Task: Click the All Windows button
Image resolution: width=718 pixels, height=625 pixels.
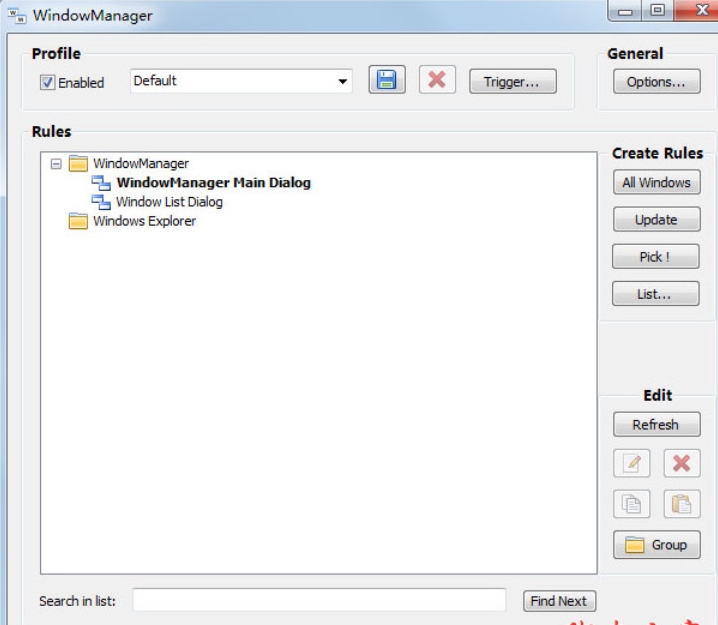Action: point(657,182)
